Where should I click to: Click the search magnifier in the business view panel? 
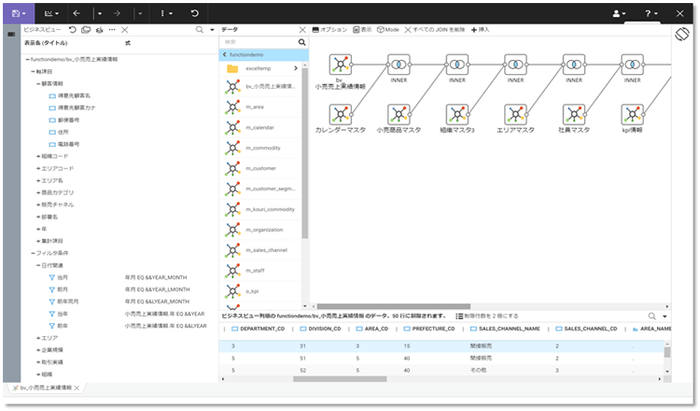200,29
